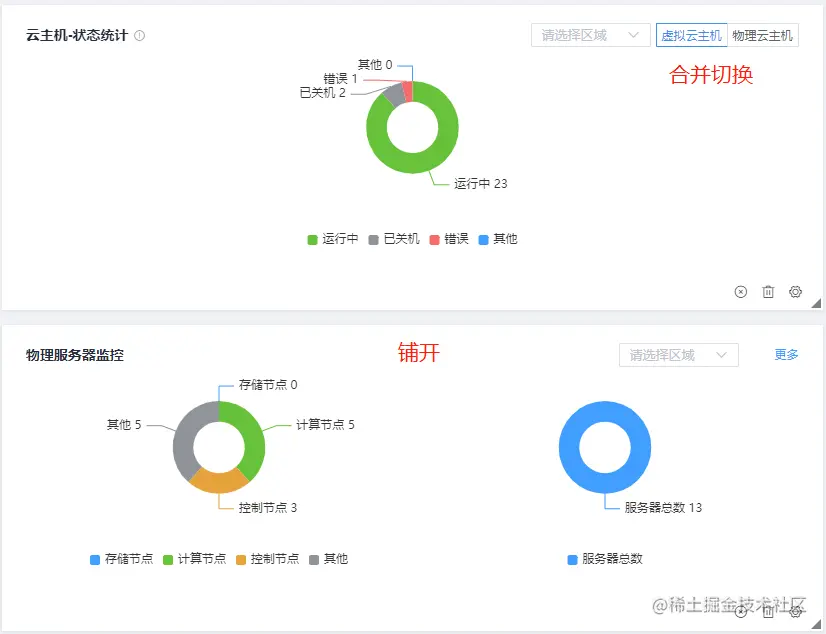The height and width of the screenshot is (634, 826).
Task: Click the 服务器总数 13 chart label
Action: 663,508
